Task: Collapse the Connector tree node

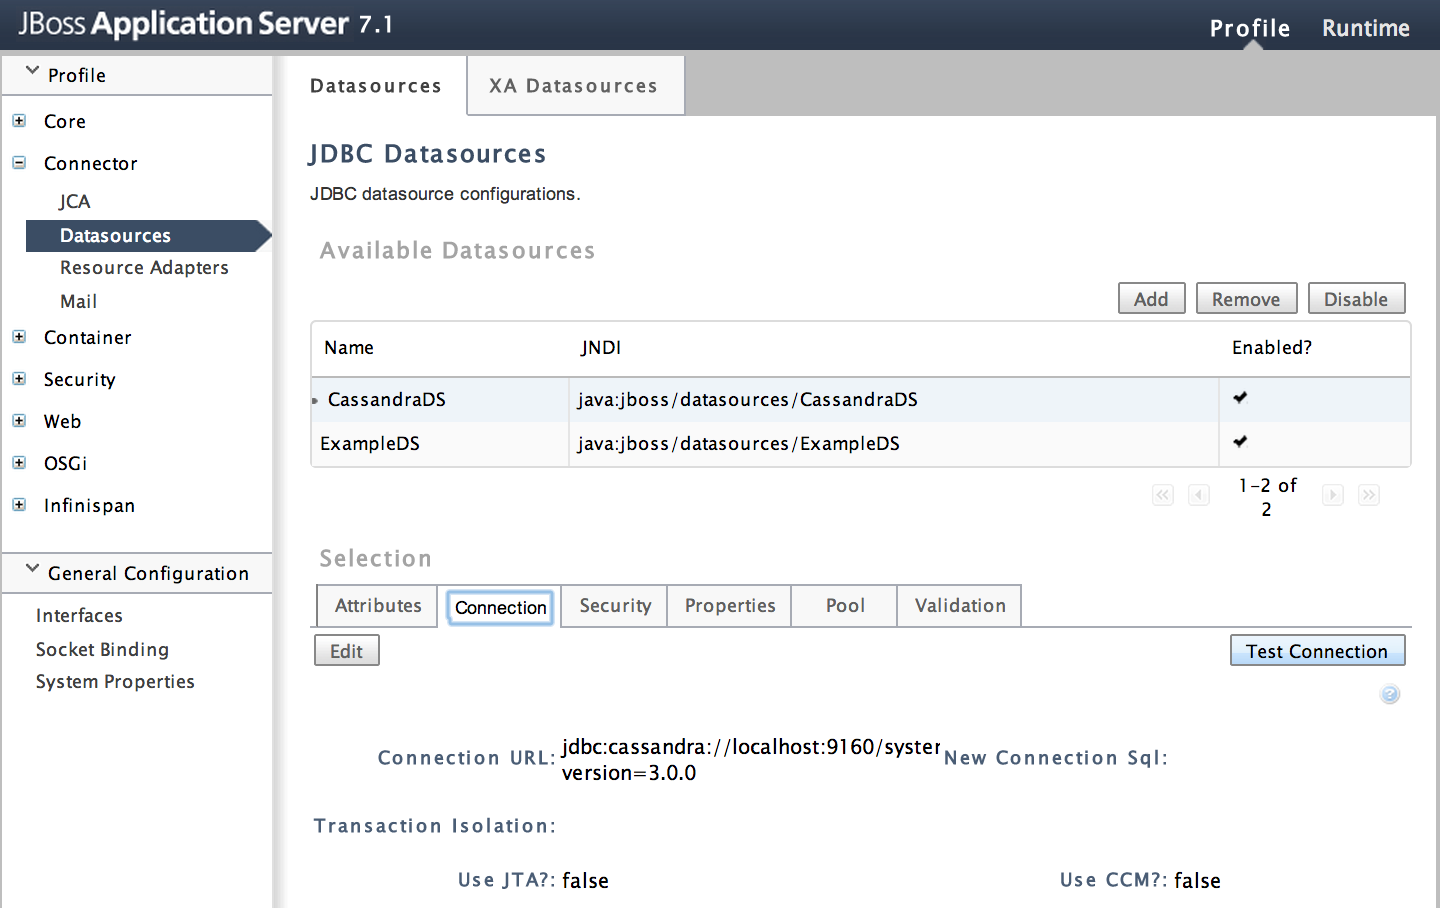Action: point(19,162)
